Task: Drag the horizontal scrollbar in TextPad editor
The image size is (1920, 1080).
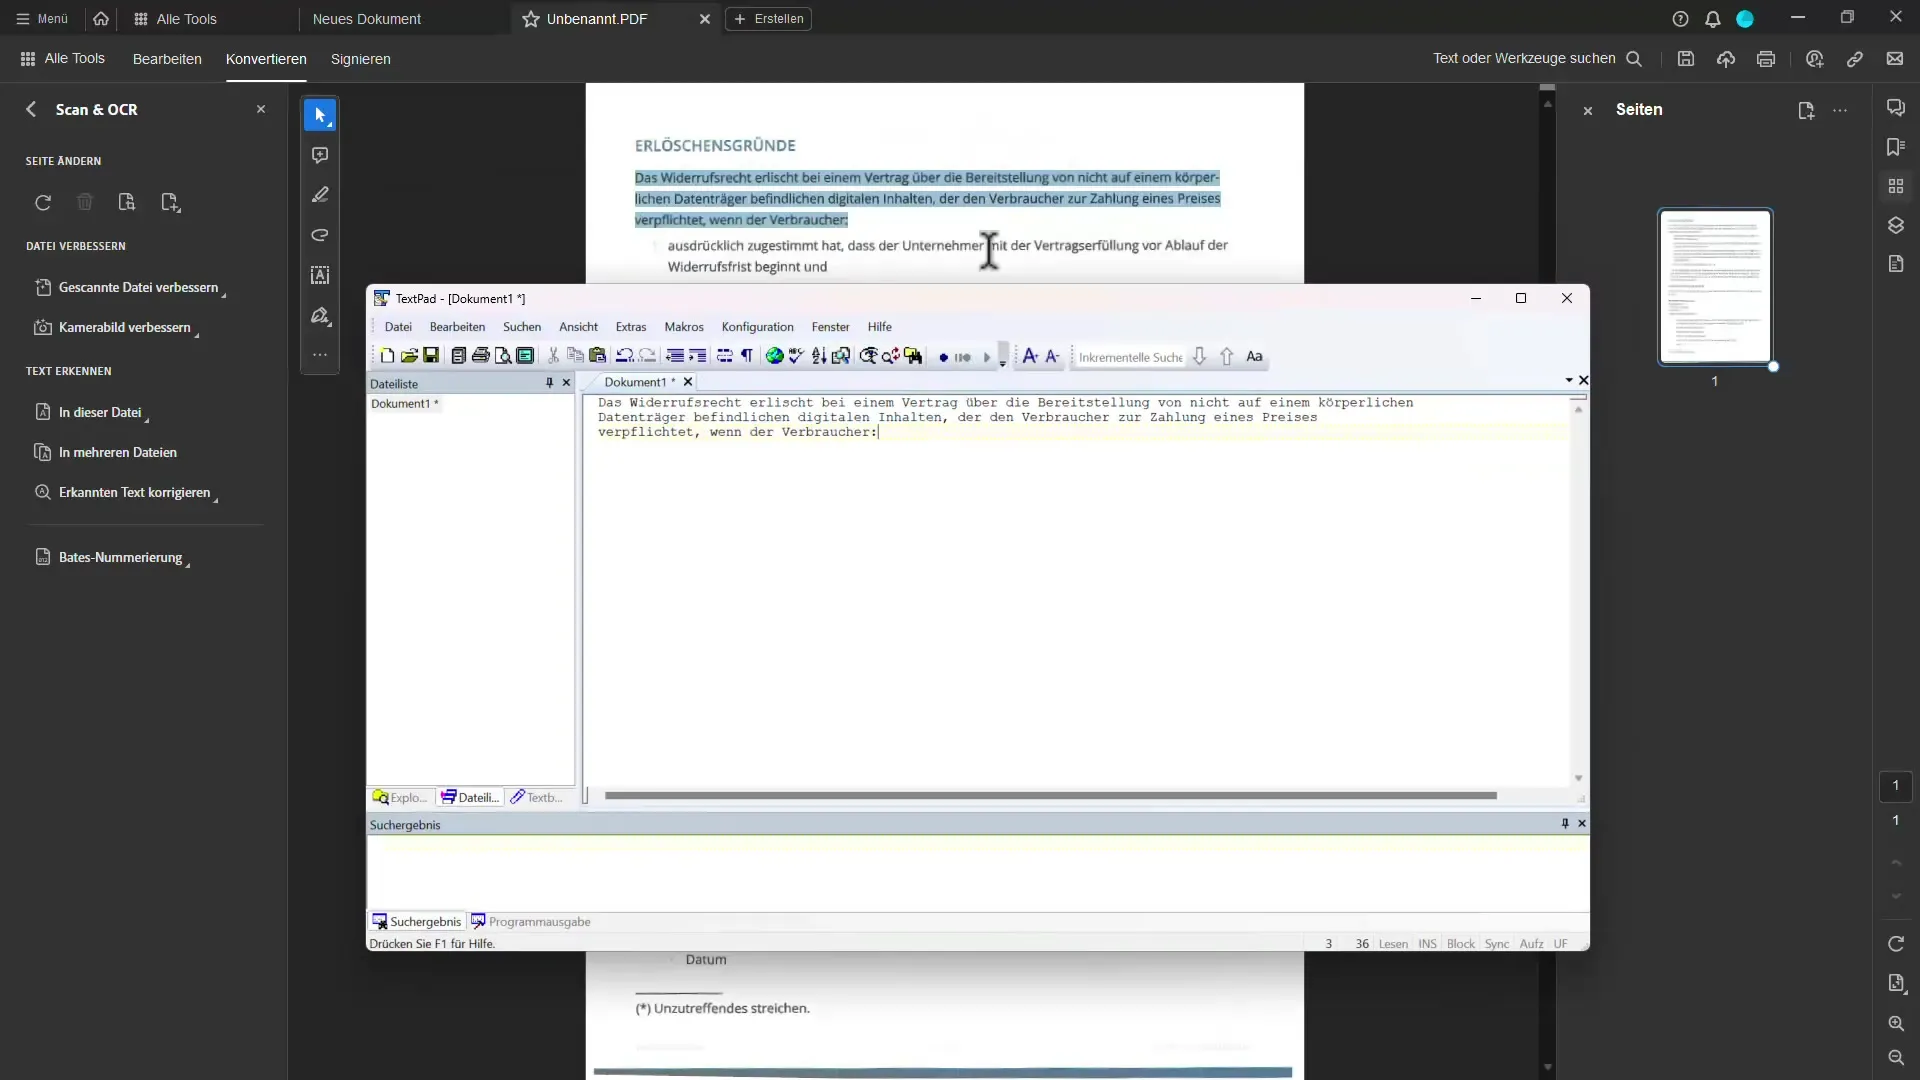Action: coord(1052,793)
